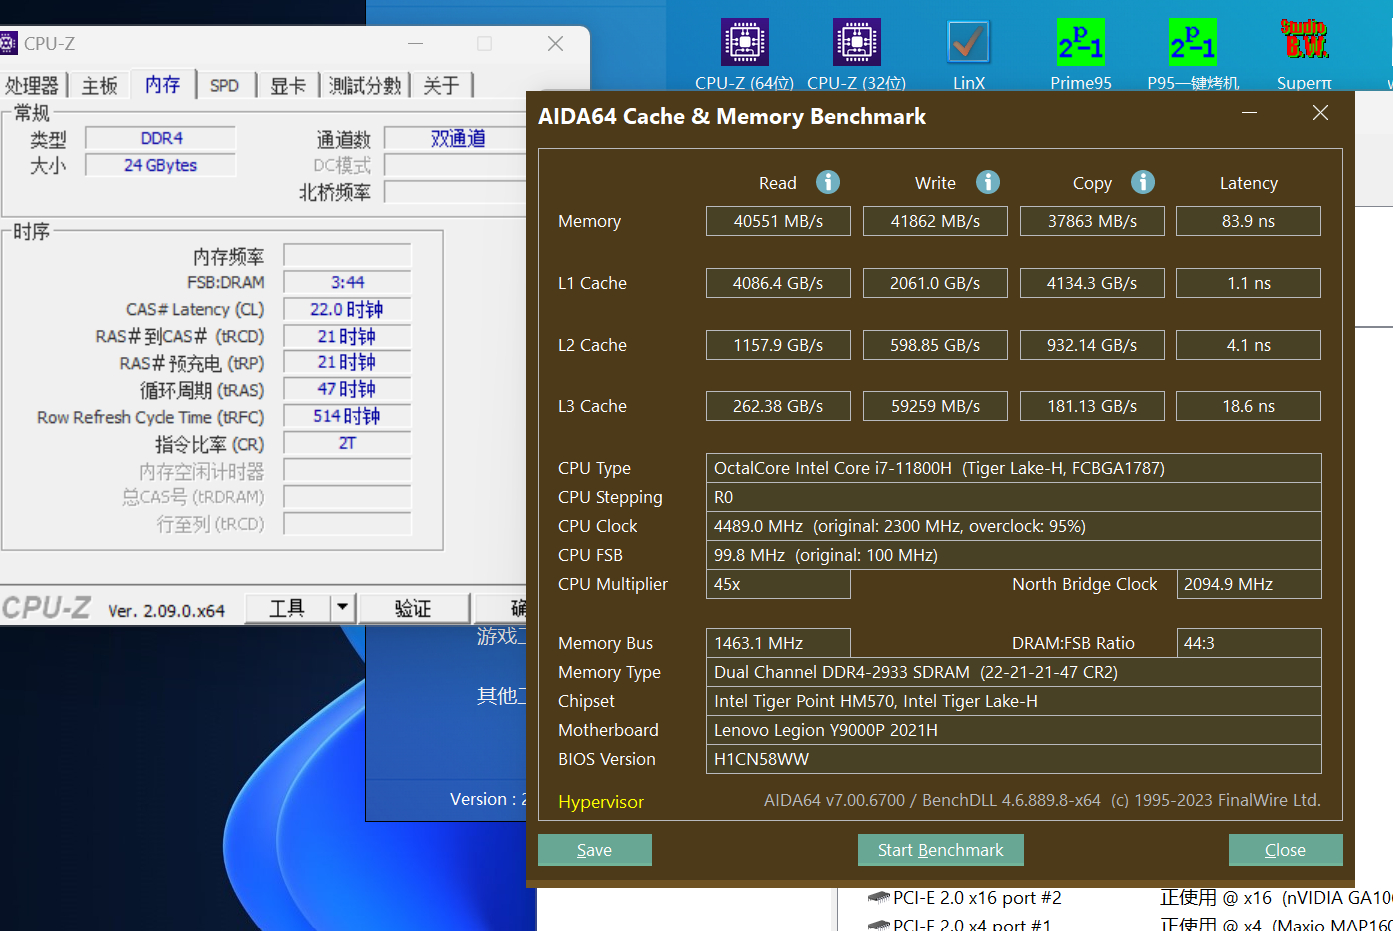1393x931 pixels.
Task: Click the North Bridge Clock 2094.9 MHz field
Action: click(1248, 584)
